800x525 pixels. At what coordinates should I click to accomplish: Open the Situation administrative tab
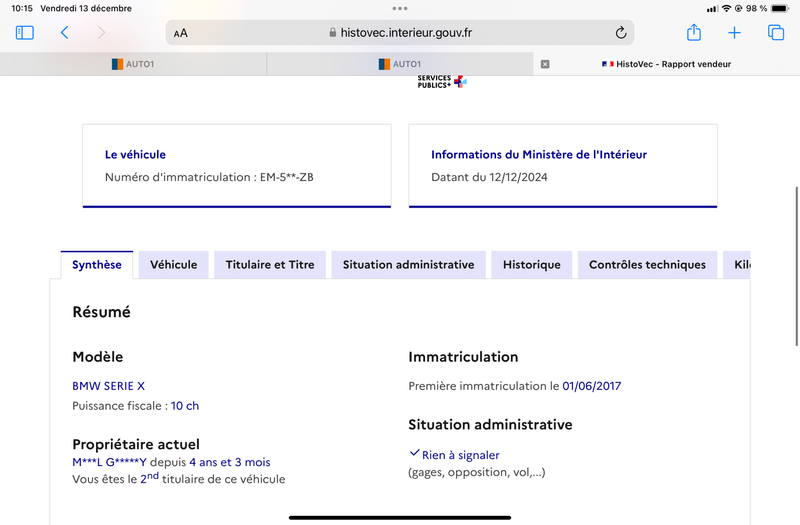(x=409, y=265)
